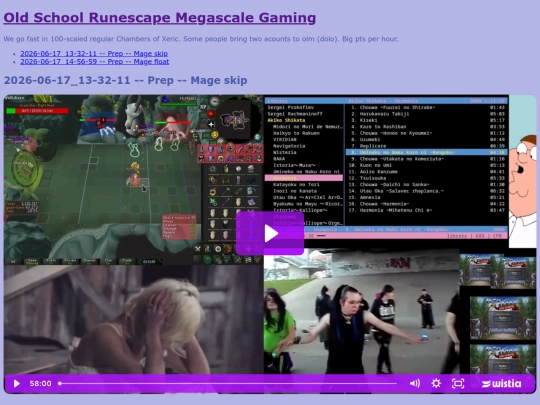
Task: Click the 58:00 duration label
Action: [x=40, y=383]
